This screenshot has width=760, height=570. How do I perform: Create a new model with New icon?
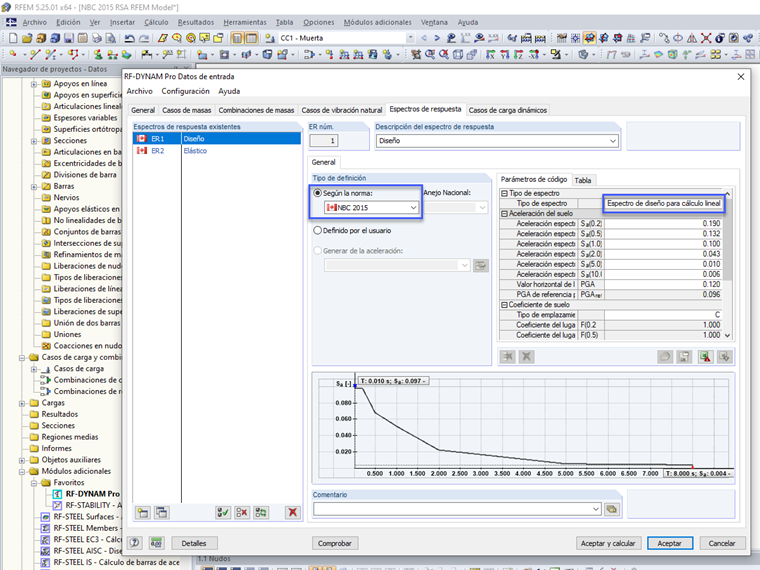click(14, 38)
